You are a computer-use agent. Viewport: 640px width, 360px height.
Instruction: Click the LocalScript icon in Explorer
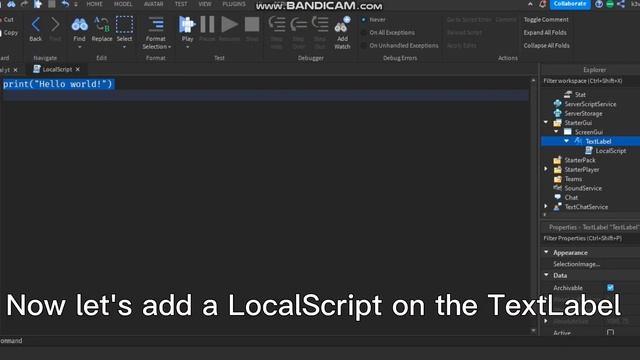pyautogui.click(x=589, y=151)
